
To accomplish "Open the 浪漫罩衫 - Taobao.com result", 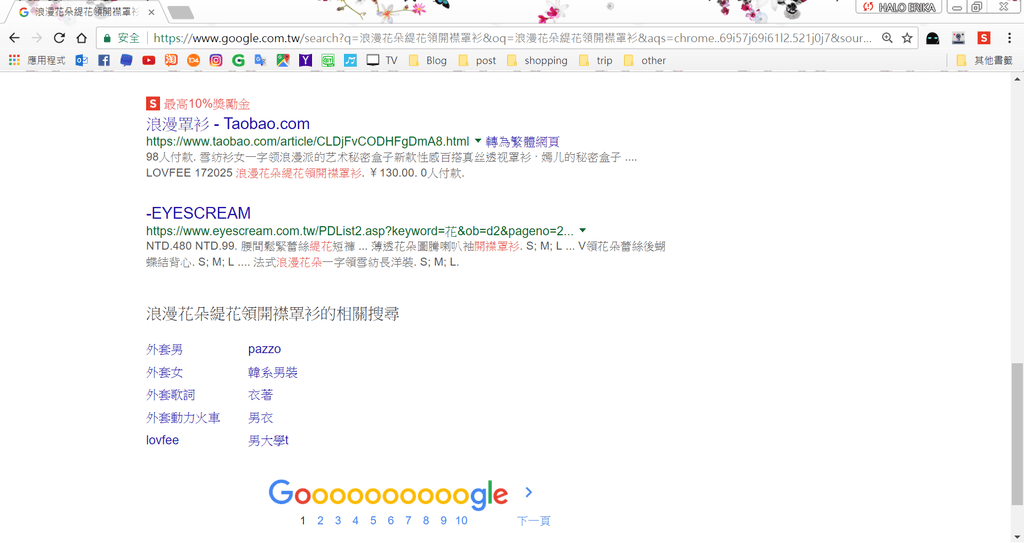I will (228, 123).
